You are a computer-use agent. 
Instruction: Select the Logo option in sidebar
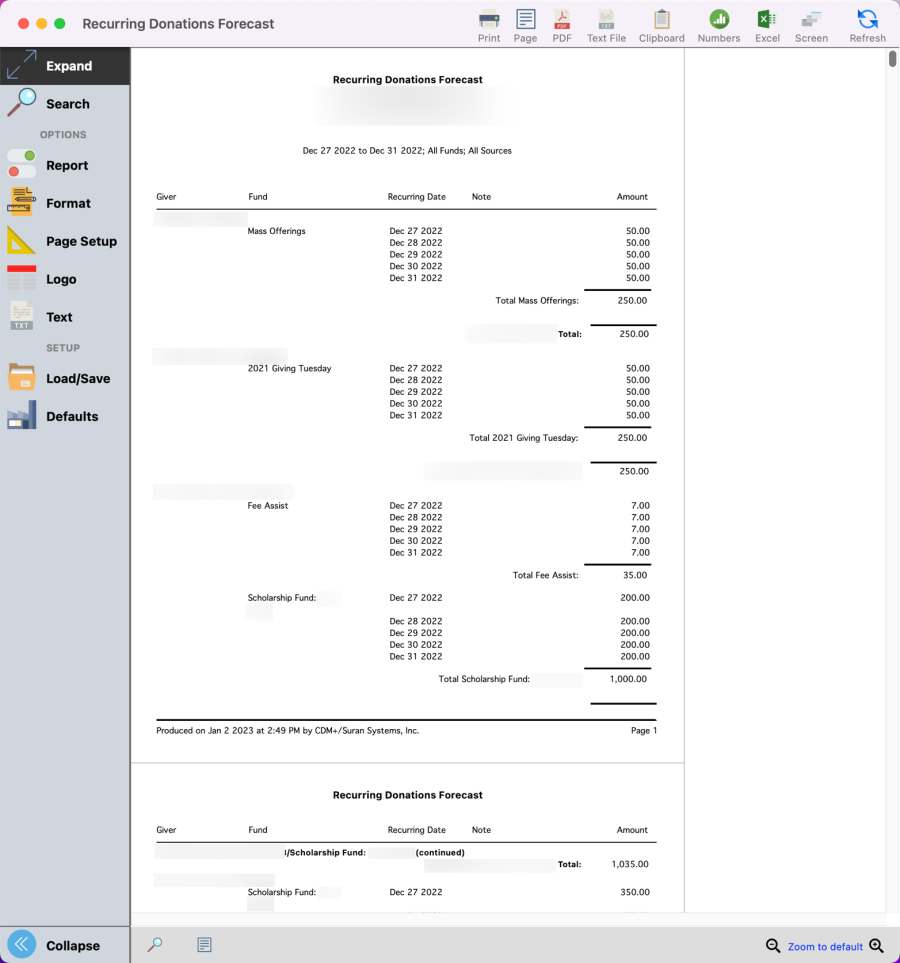click(60, 279)
